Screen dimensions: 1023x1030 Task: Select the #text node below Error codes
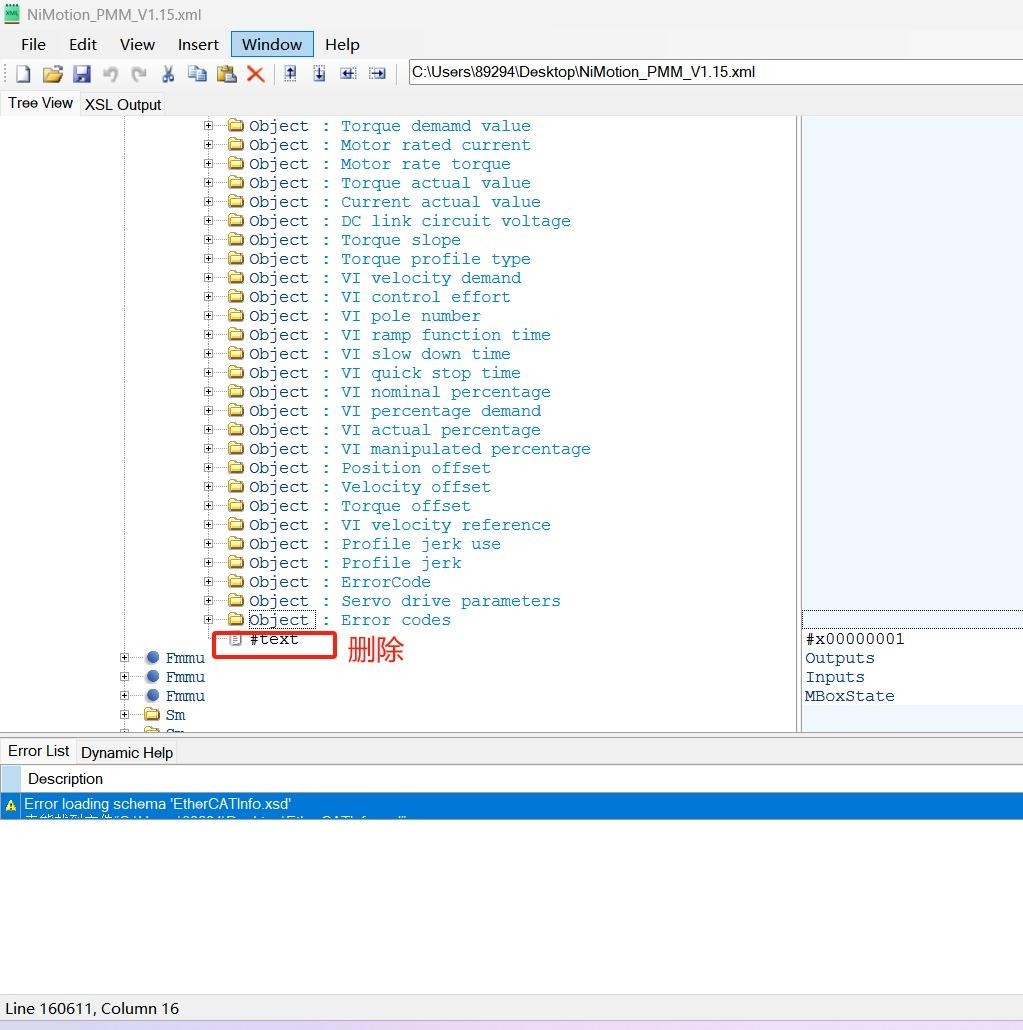274,639
